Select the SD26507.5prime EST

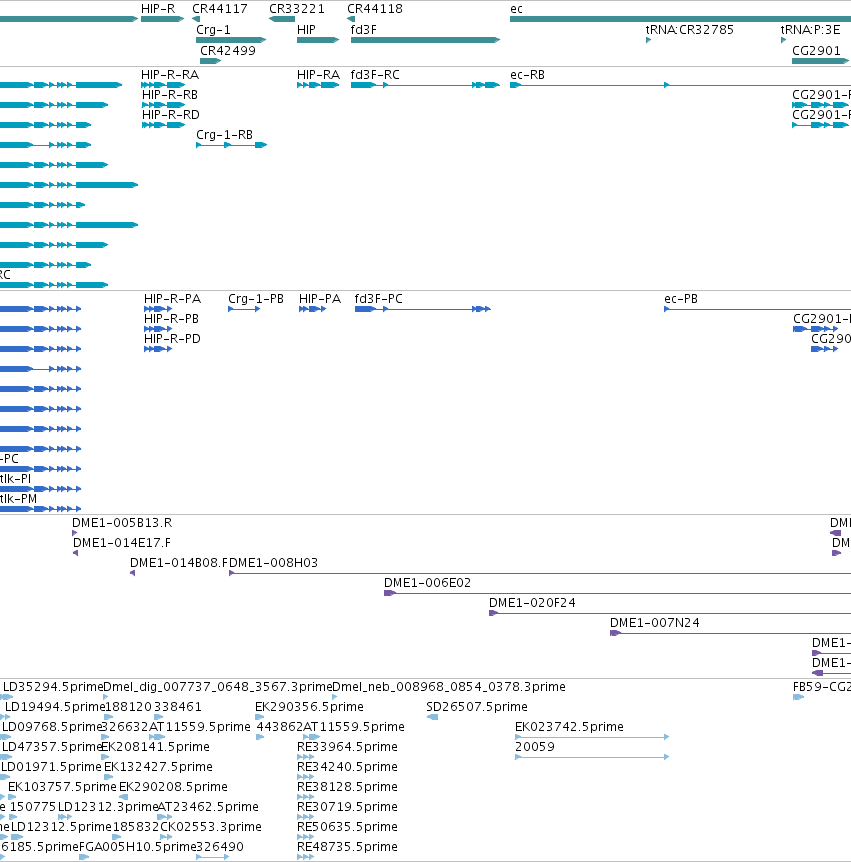[433, 717]
